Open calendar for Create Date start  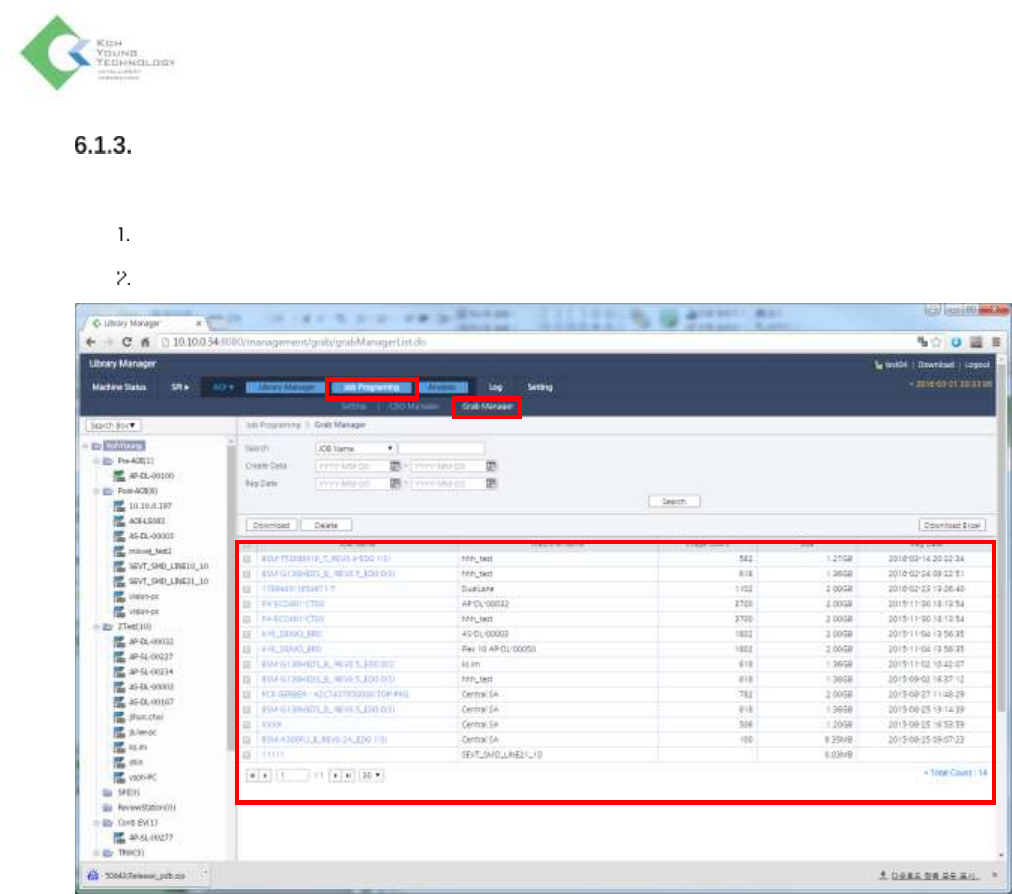[x=395, y=466]
